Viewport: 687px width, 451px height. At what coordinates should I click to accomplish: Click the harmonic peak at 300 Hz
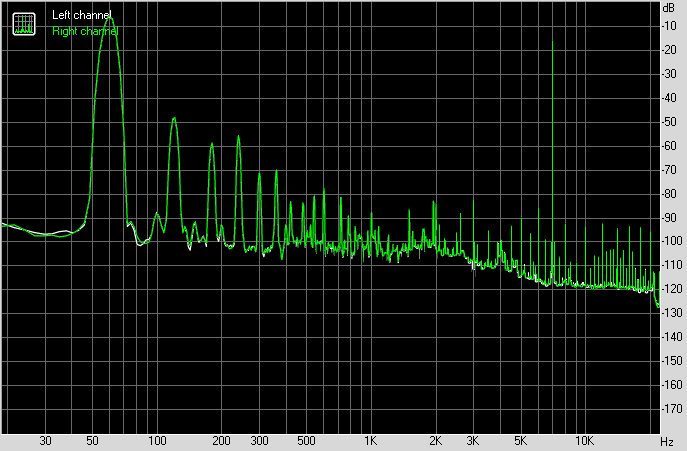[x=259, y=176]
